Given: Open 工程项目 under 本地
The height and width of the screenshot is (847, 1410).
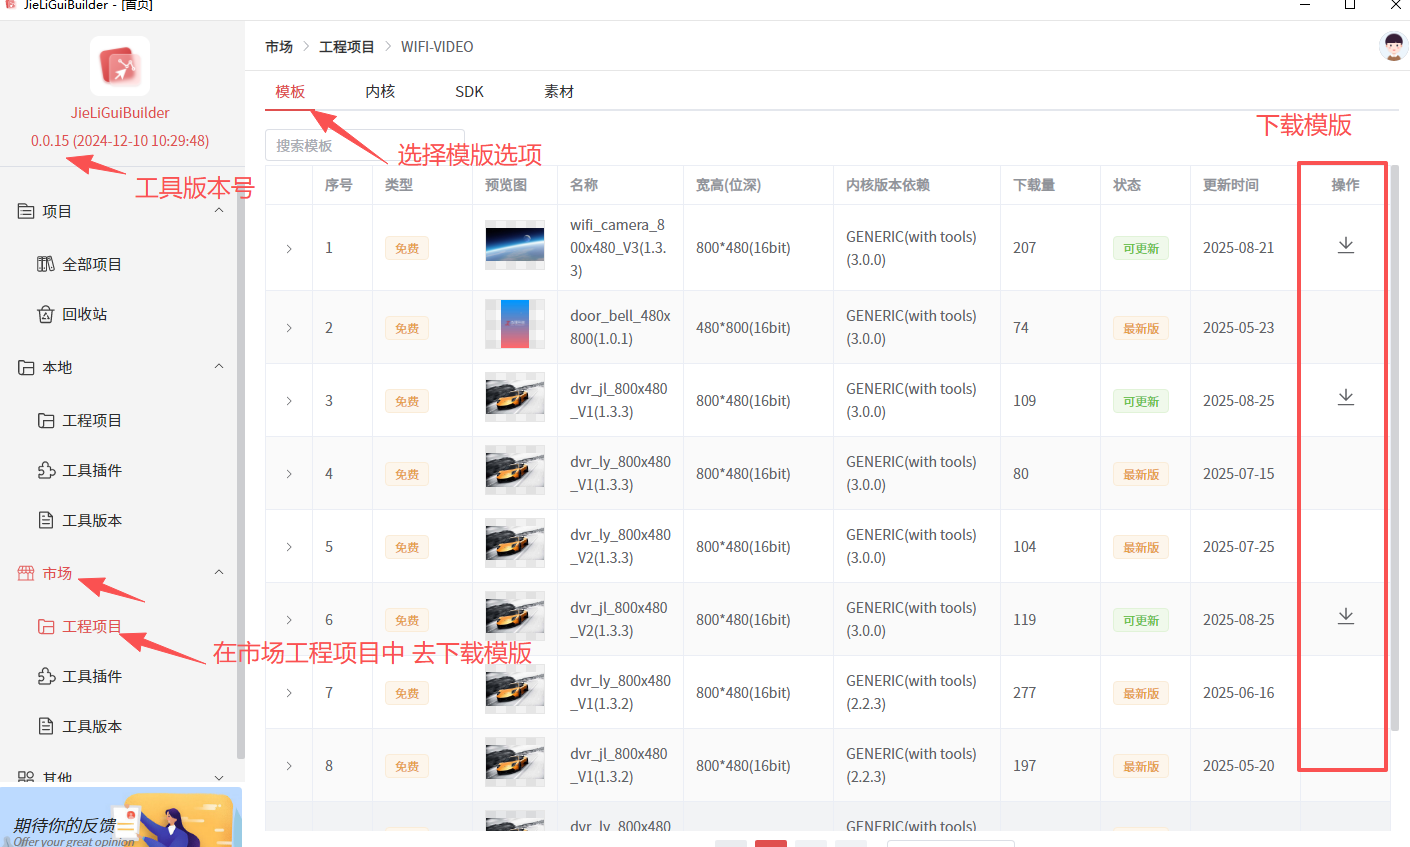Looking at the screenshot, I should (80, 420).
